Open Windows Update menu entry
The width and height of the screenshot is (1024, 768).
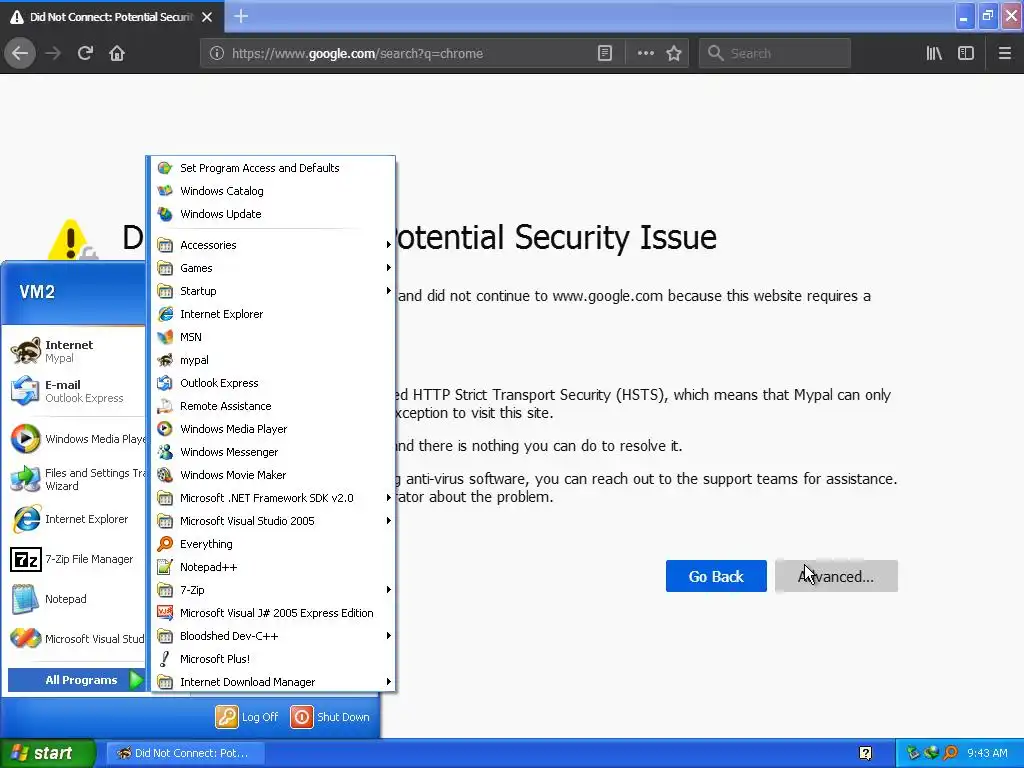[273, 214]
